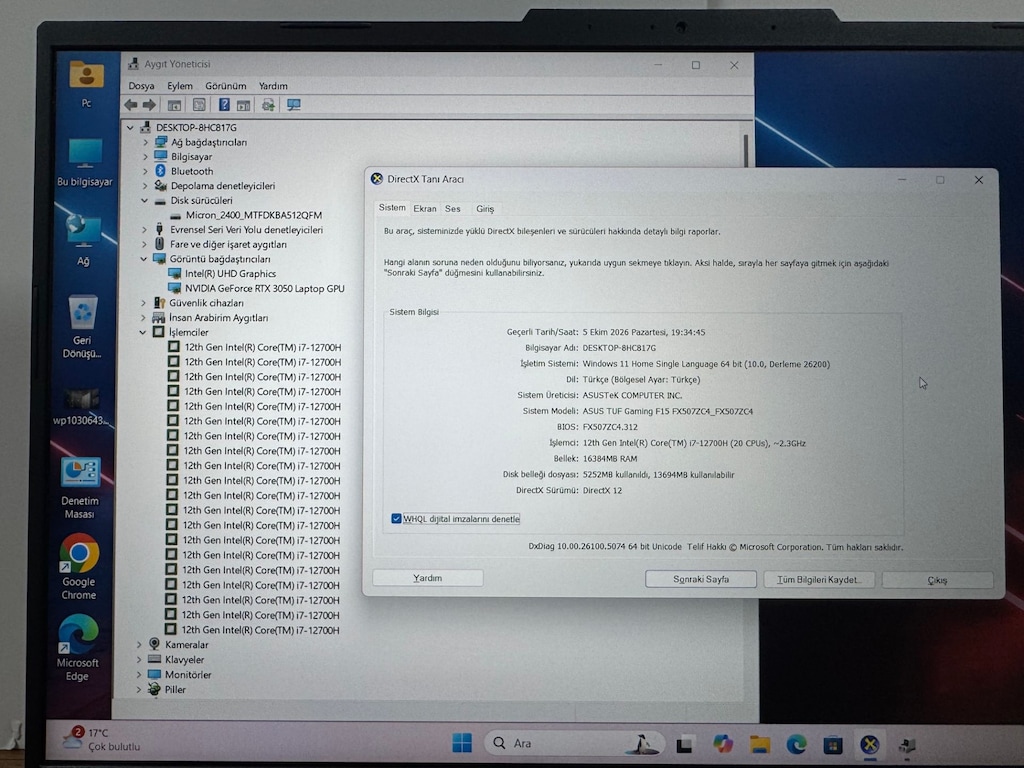Screen dimensions: 1024x768
Task: Uncheck WHQL dijital imzalarını denetle checkbox
Action: tap(396, 519)
